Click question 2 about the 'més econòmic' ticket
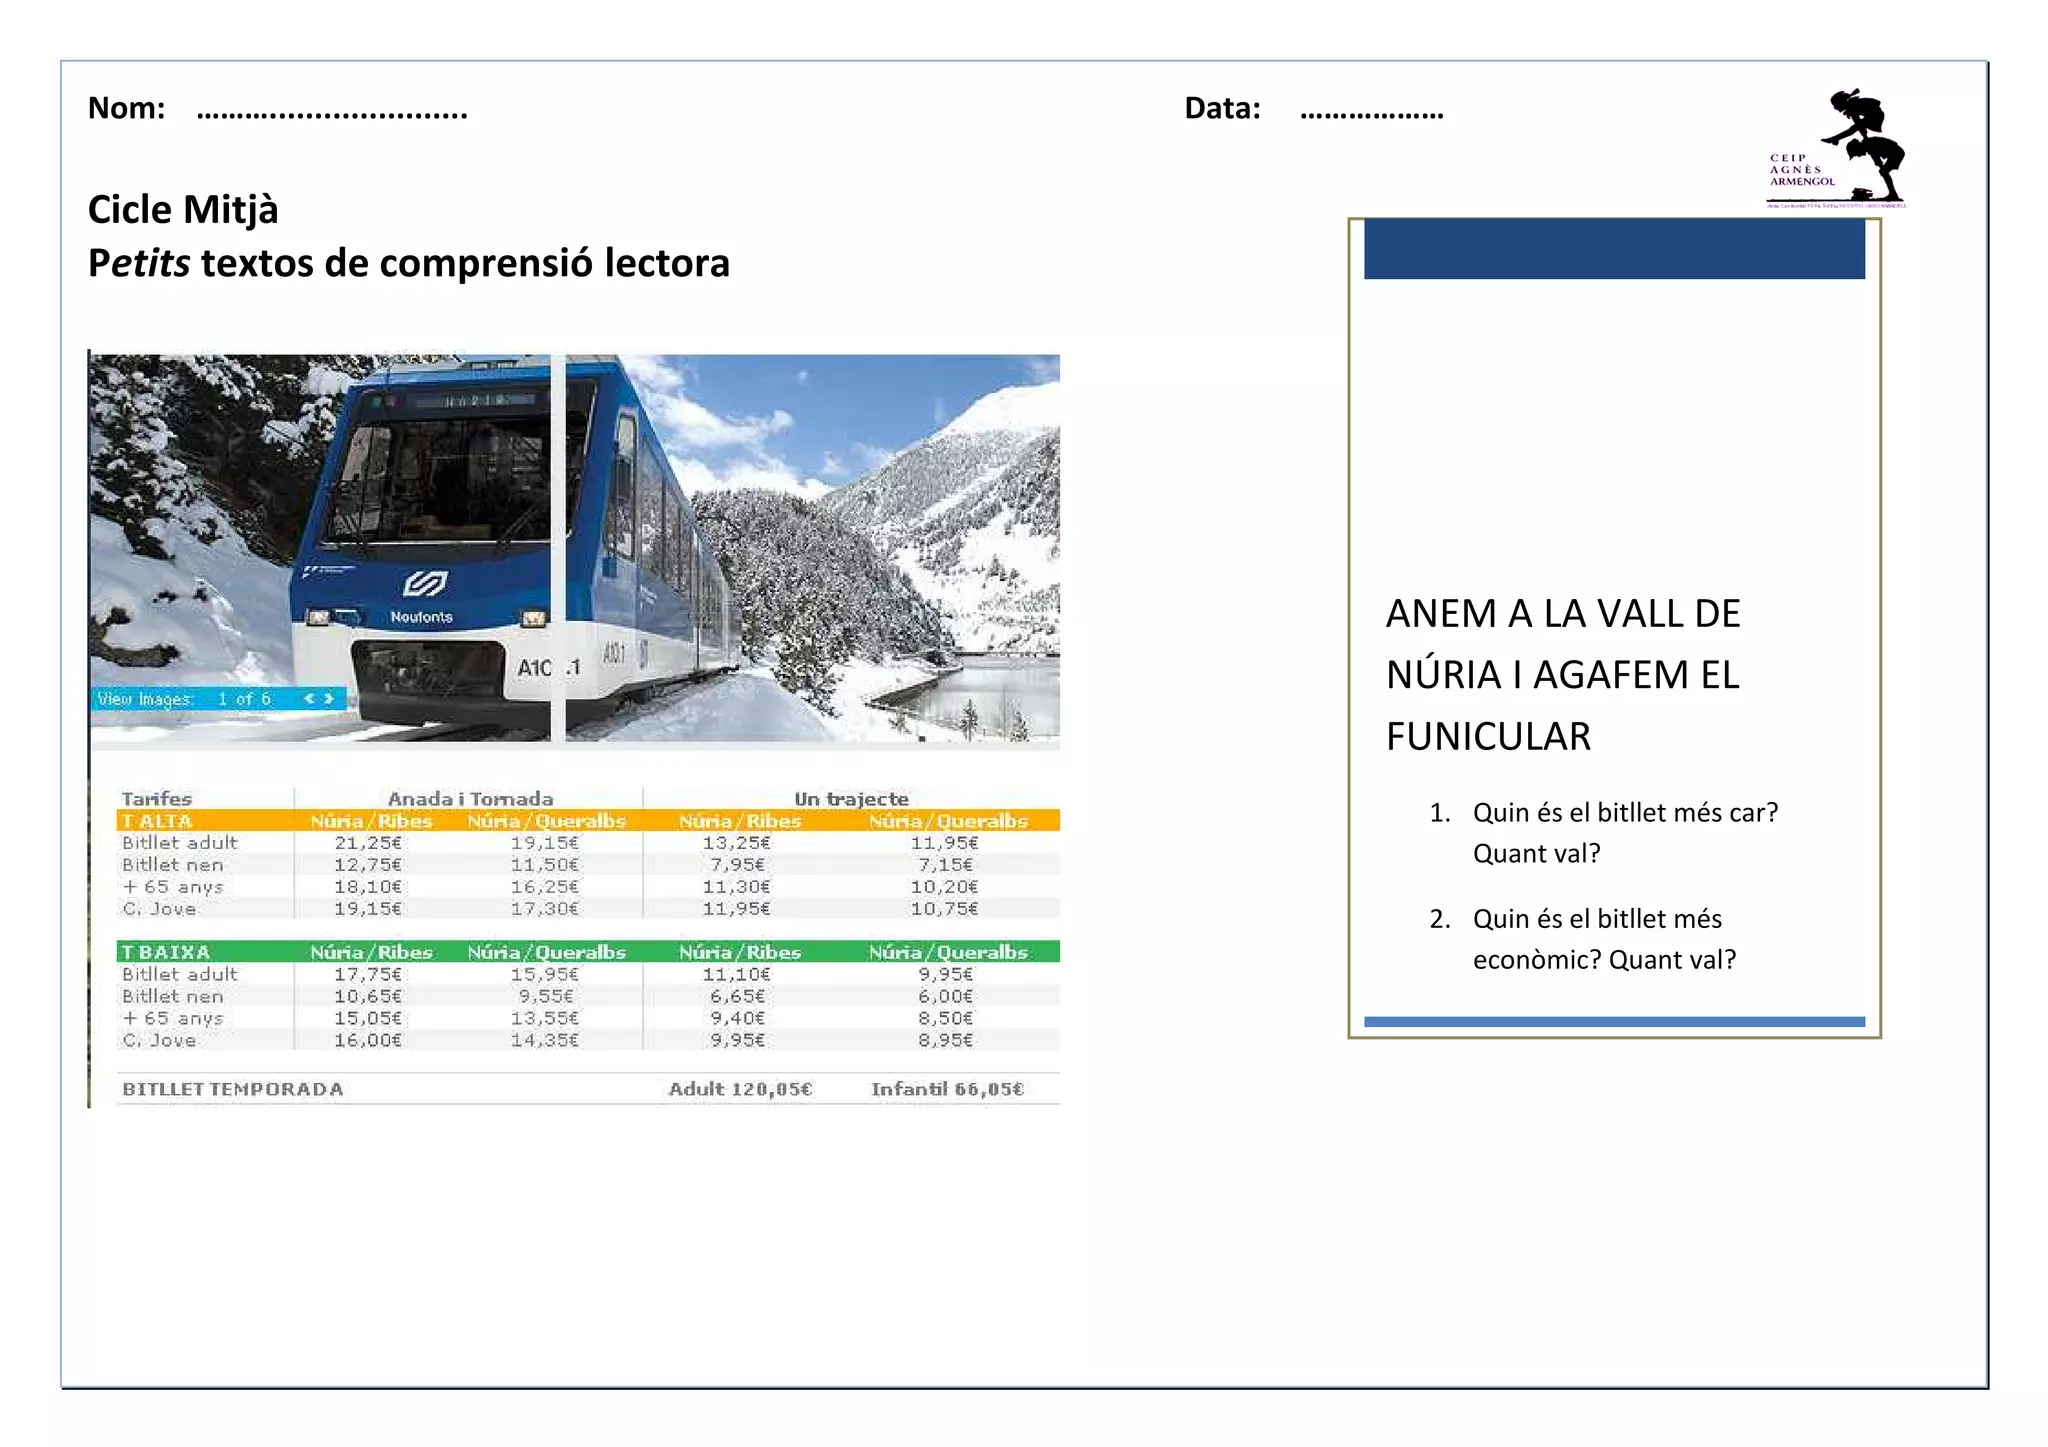The width and height of the screenshot is (2048, 1447). (1604, 939)
